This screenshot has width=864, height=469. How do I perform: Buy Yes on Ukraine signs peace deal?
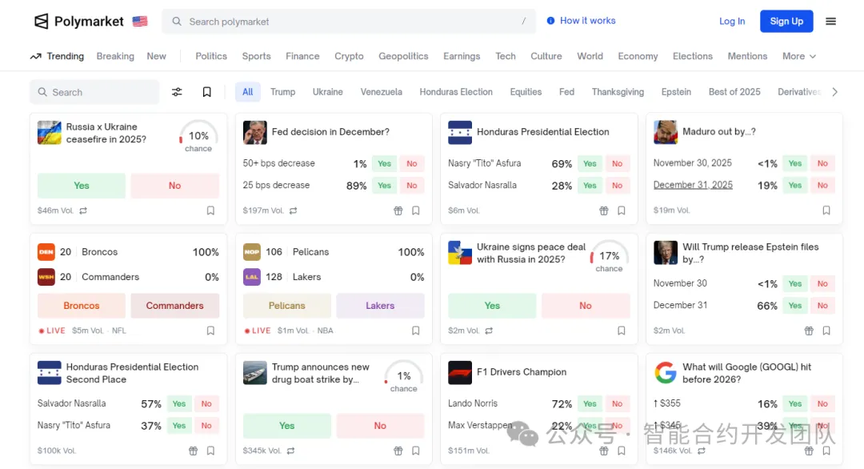(492, 305)
